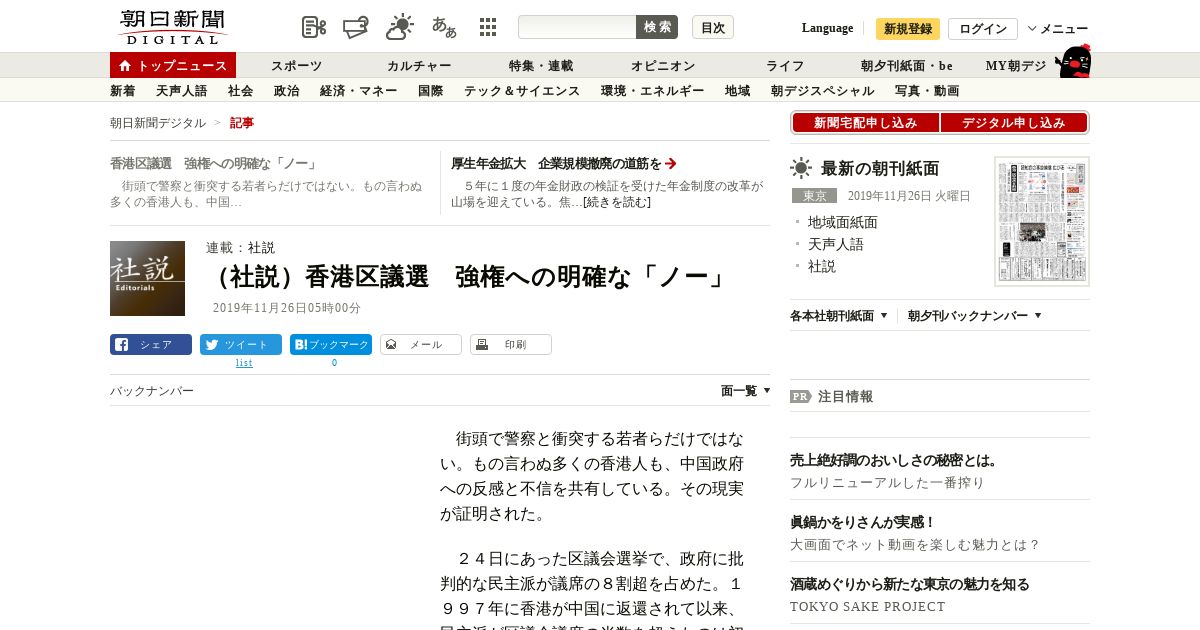This screenshot has height=630, width=1200.
Task: Open 天声人語 in the sub navigation
Action: 182,91
